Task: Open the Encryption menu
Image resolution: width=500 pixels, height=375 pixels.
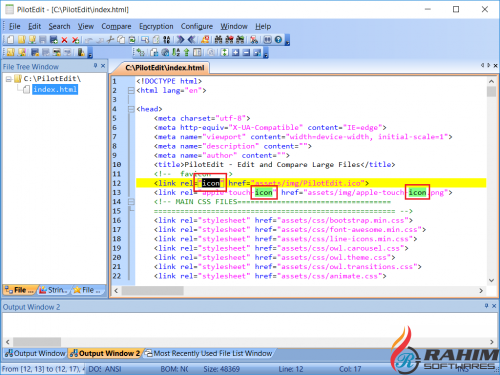Action: pyautogui.click(x=156, y=26)
